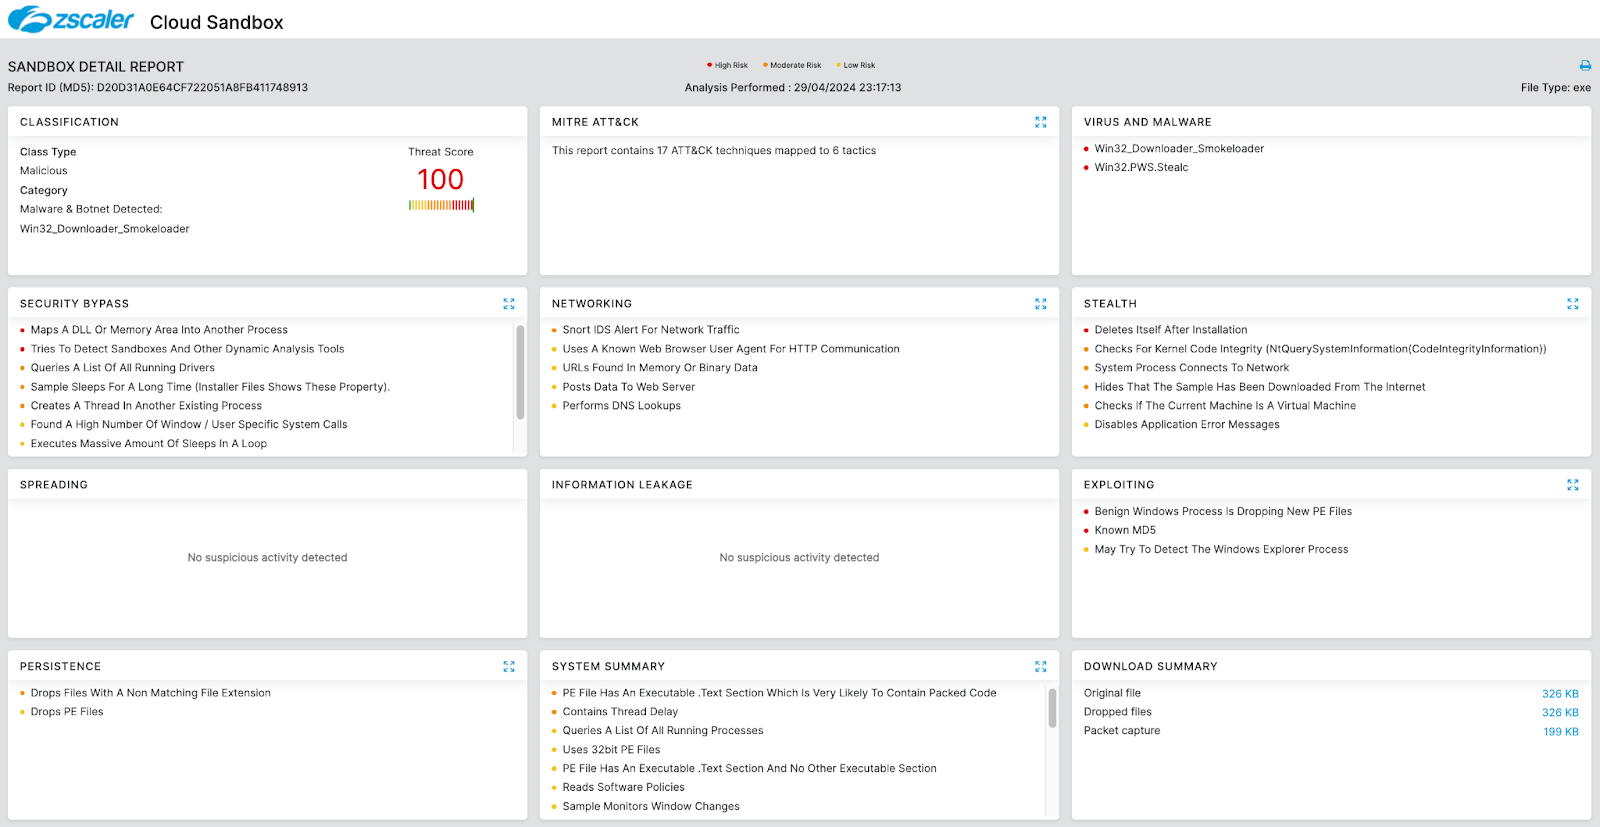Expand the Persistence panel
This screenshot has width=1600, height=827.
(508, 667)
